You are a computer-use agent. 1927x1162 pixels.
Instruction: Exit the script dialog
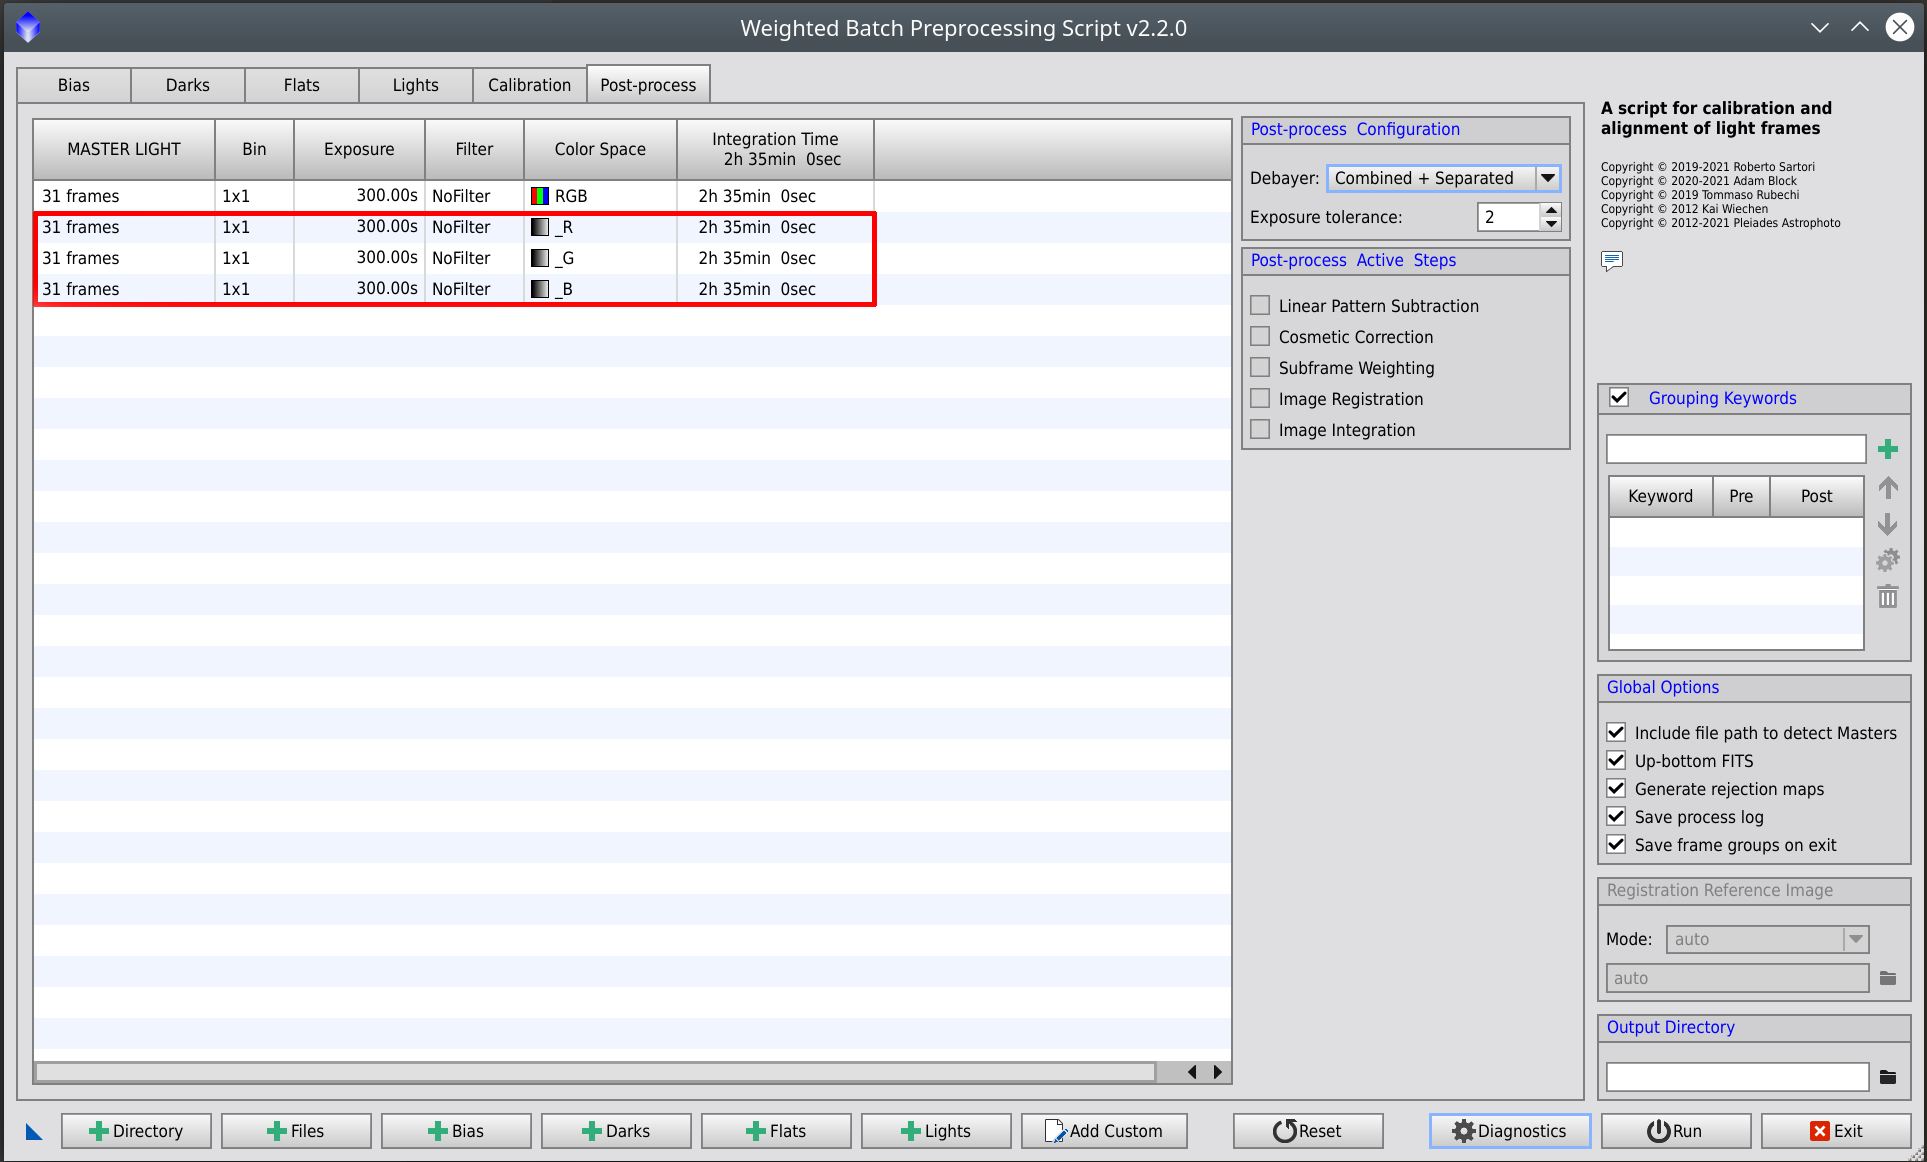1836,1131
